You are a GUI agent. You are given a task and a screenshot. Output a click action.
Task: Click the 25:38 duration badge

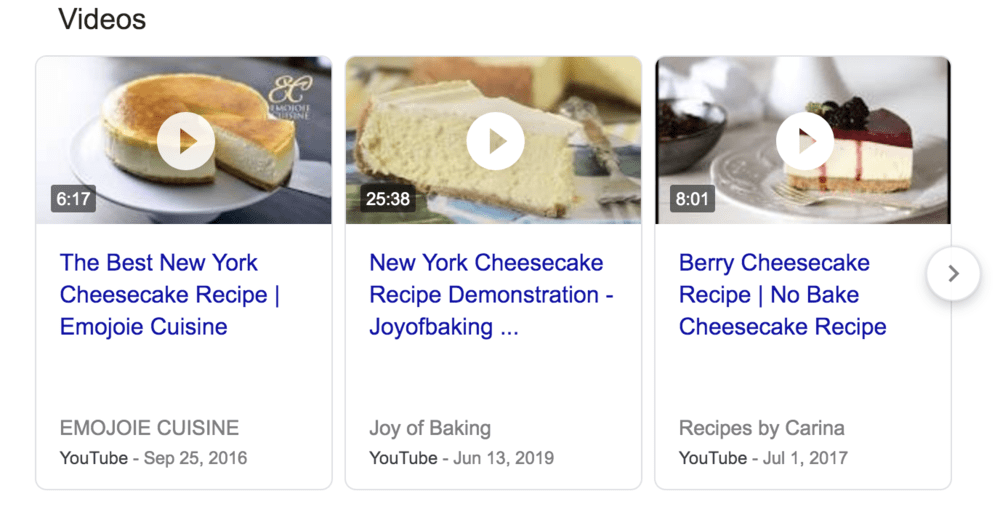pyautogui.click(x=387, y=199)
